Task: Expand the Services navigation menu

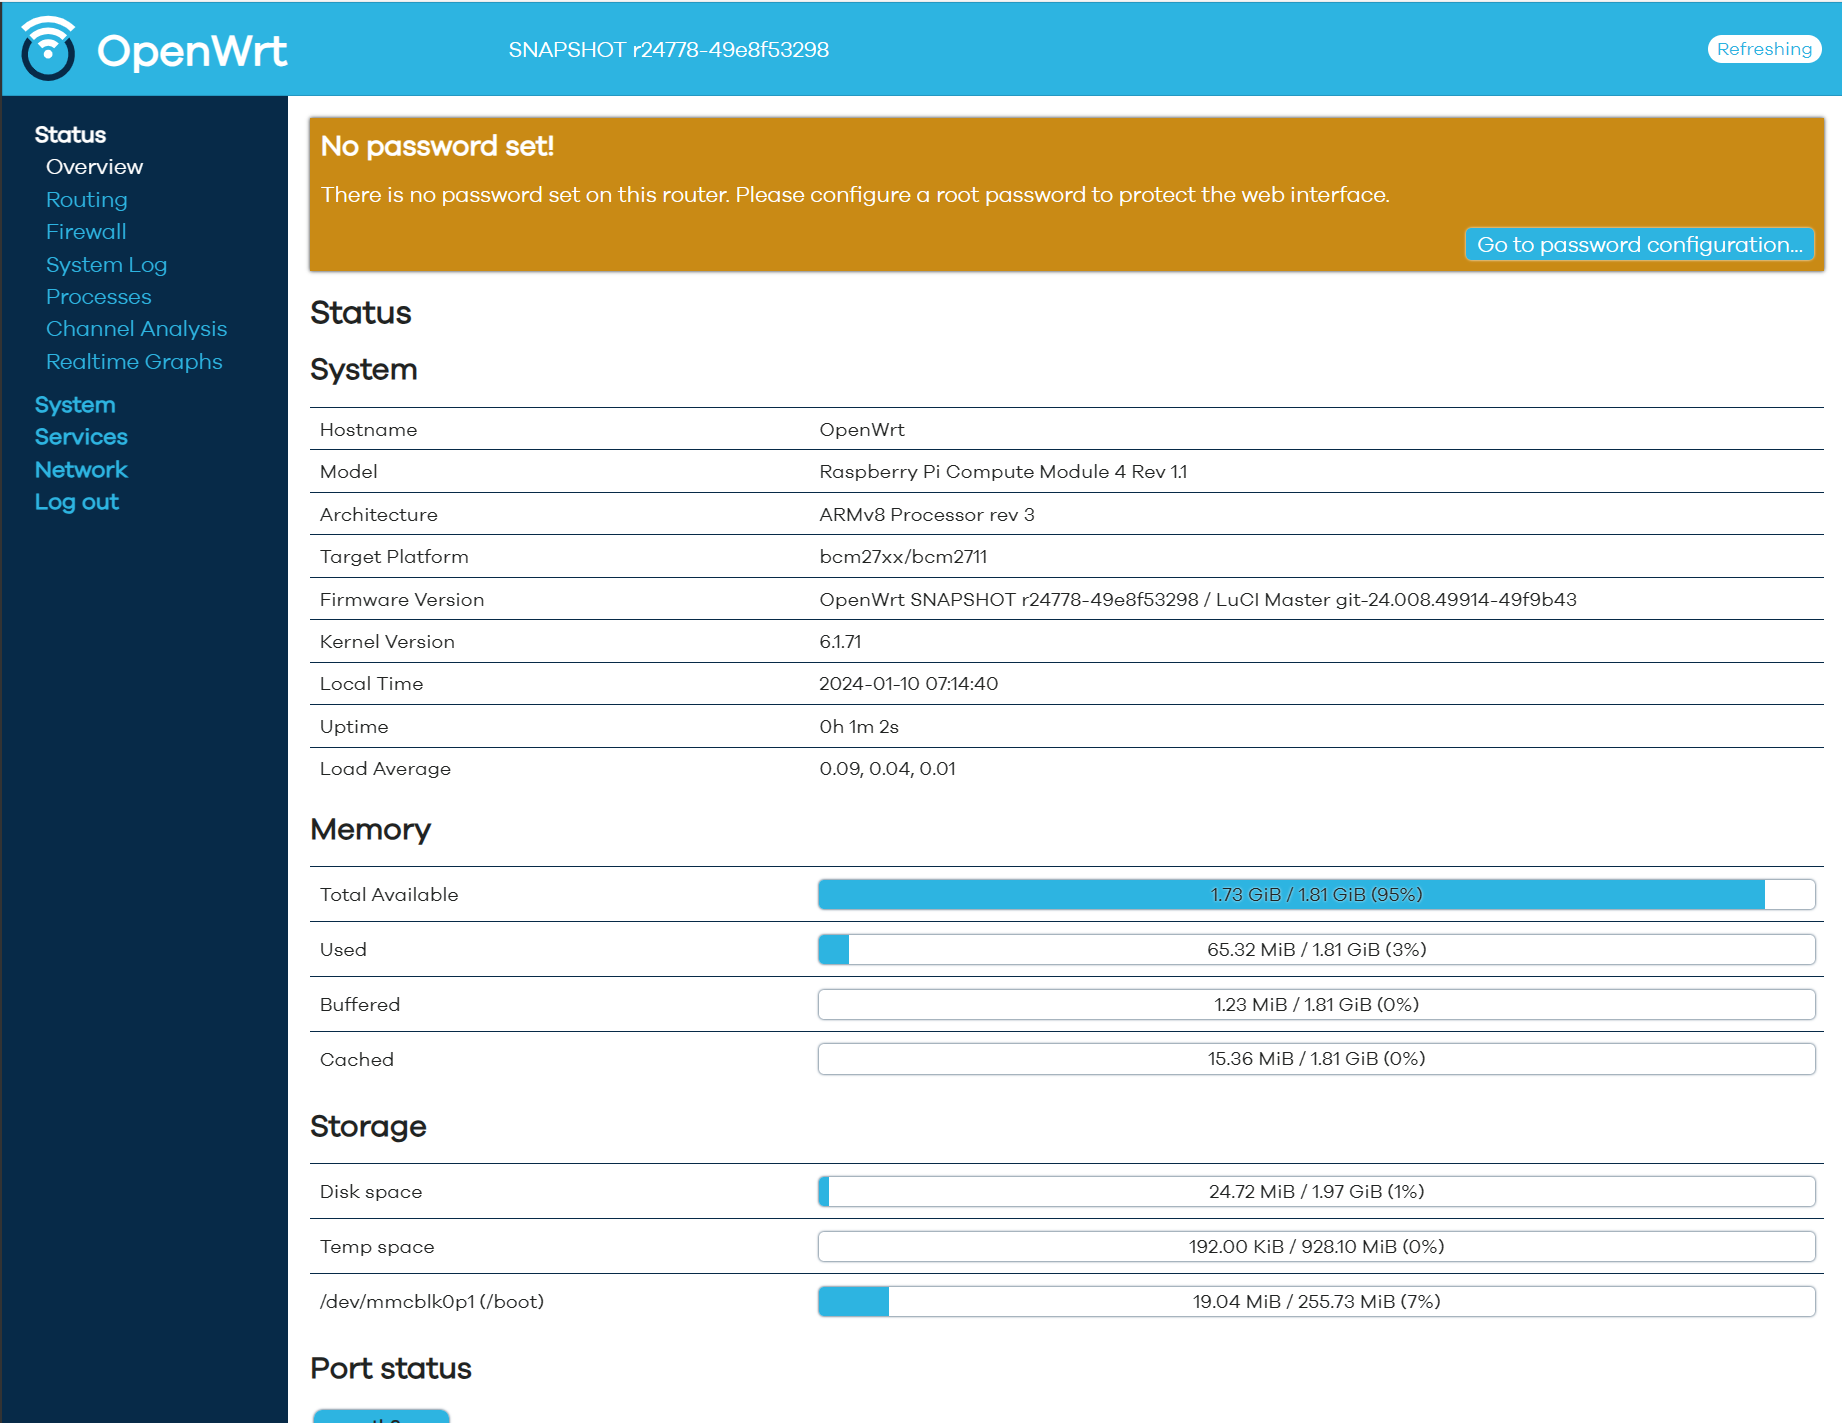Action: (x=80, y=436)
